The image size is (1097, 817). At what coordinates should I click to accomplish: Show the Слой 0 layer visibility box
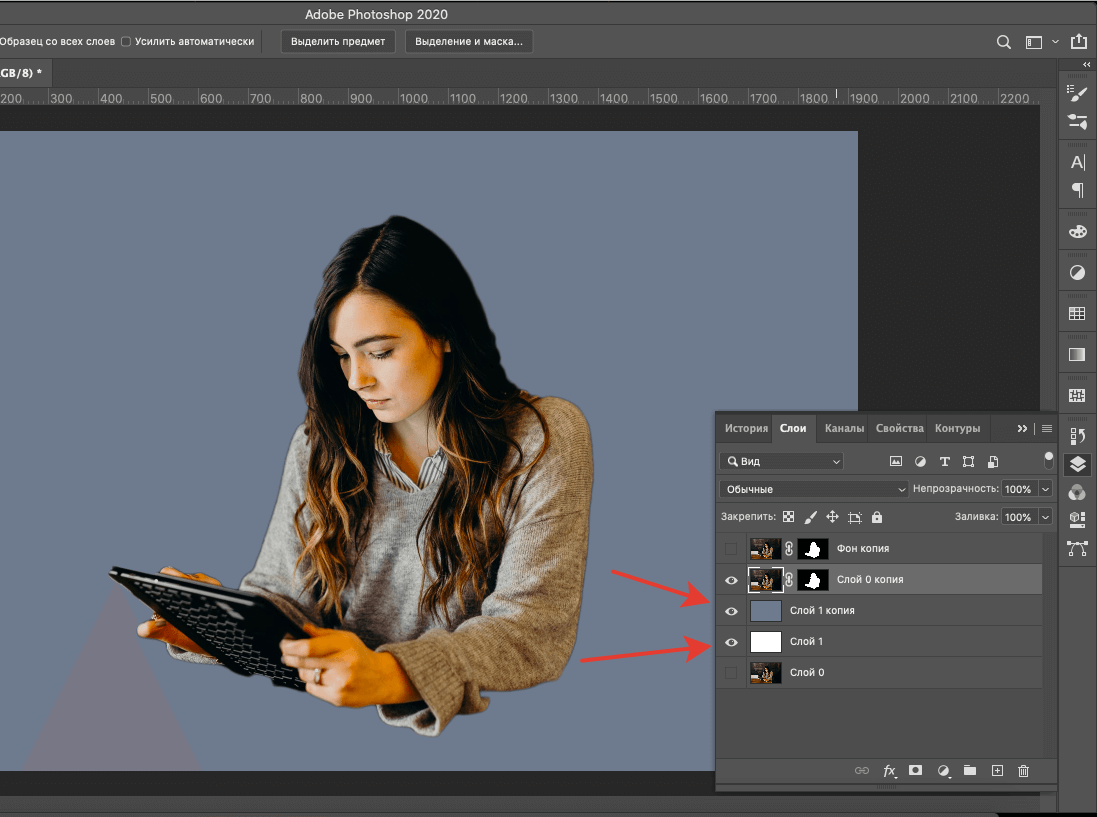731,673
